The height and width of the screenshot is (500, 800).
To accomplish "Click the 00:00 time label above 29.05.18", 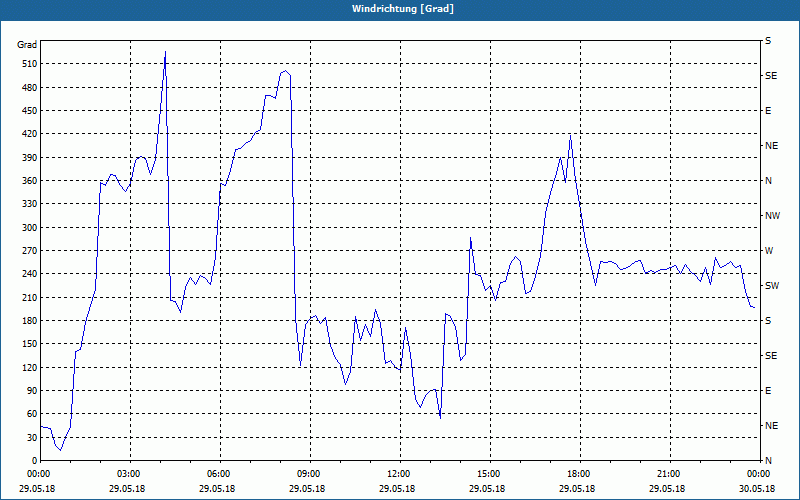I will pyautogui.click(x=39, y=474).
